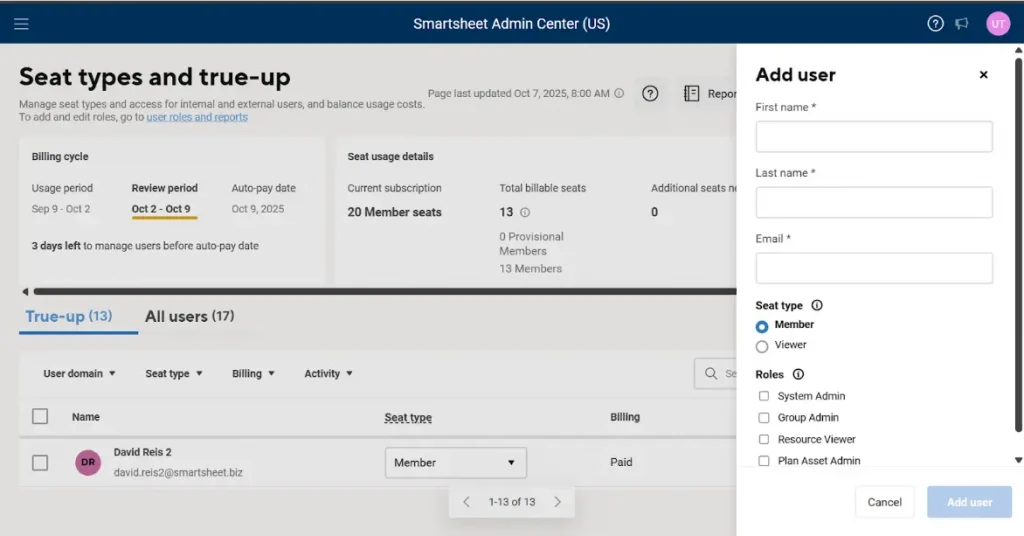Click the info icon beside Roles
The height and width of the screenshot is (536, 1024).
798,375
